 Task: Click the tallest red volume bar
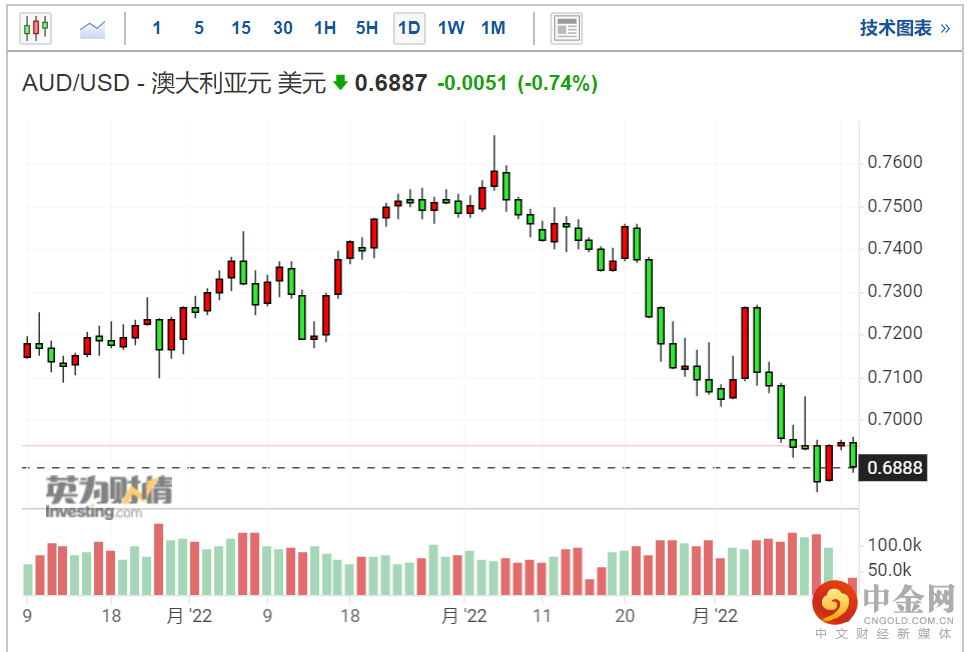(158, 560)
